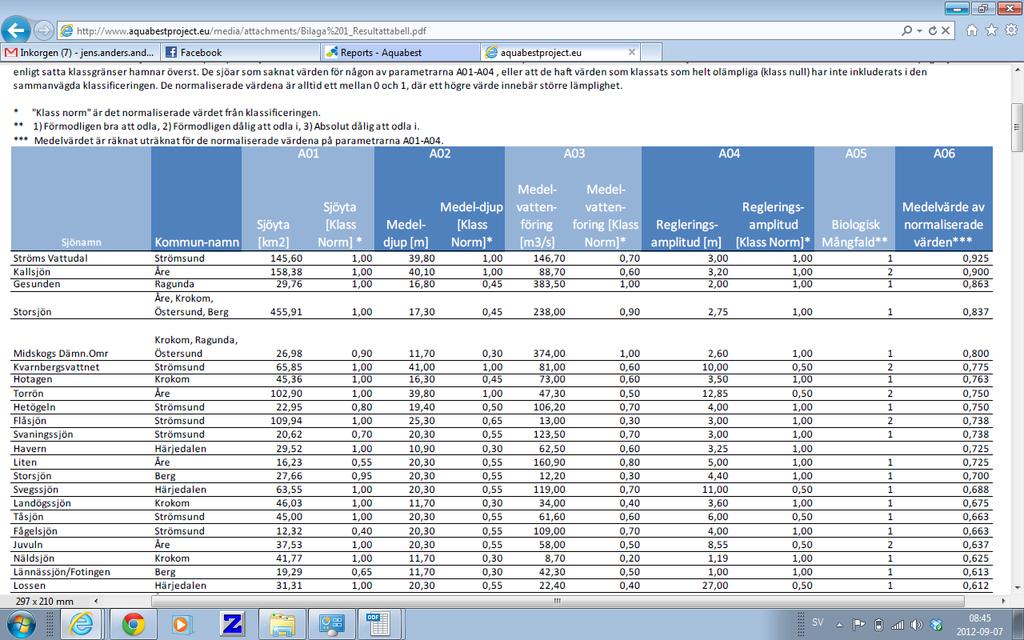Image resolution: width=1024 pixels, height=640 pixels.
Task: Open Windows Media Player from the taskbar
Action: pos(182,624)
